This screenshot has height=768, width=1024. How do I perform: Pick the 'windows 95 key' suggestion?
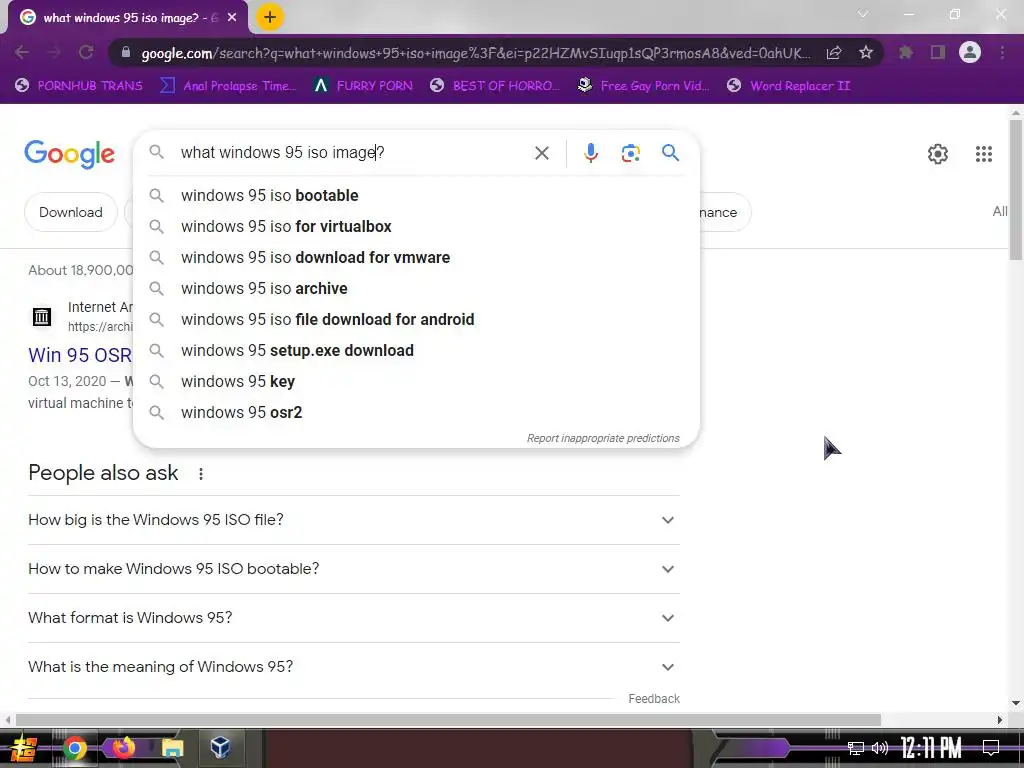tap(416, 381)
